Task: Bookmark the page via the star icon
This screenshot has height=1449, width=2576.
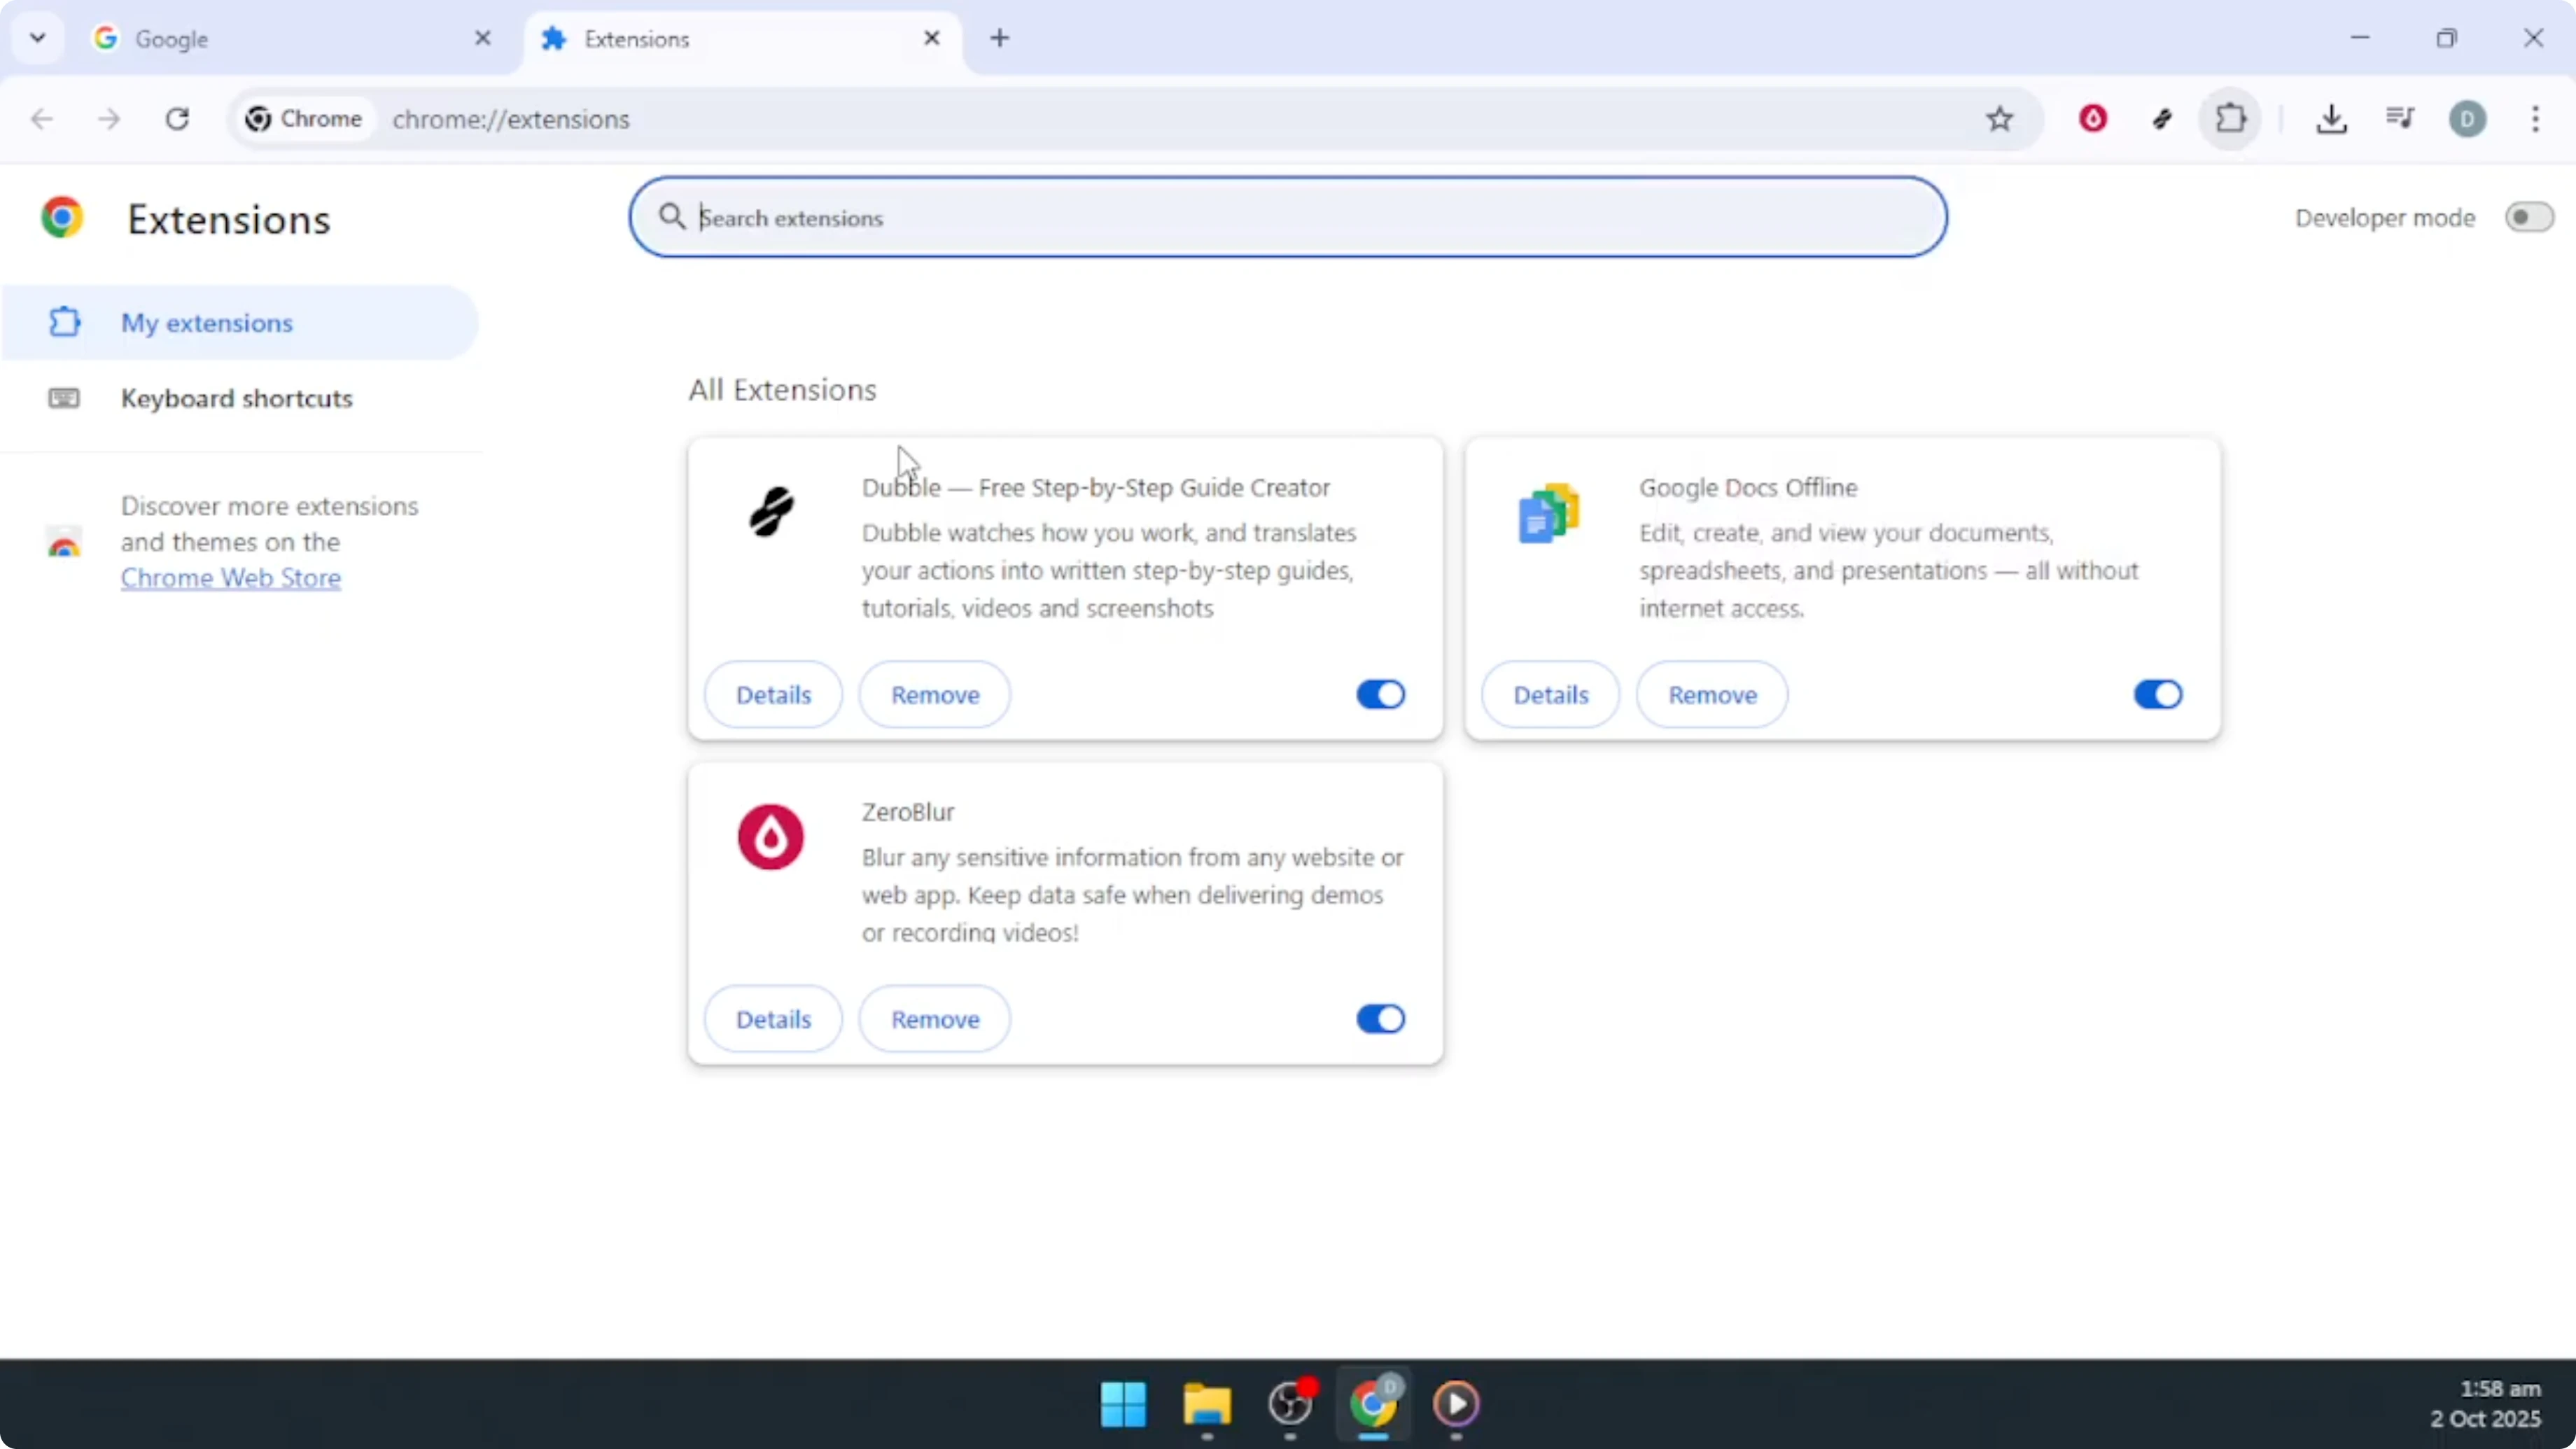Action: tap(1999, 119)
